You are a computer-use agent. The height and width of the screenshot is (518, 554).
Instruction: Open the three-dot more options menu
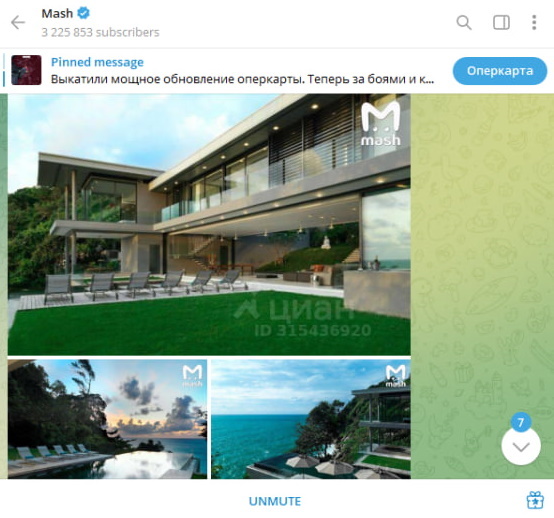(534, 23)
